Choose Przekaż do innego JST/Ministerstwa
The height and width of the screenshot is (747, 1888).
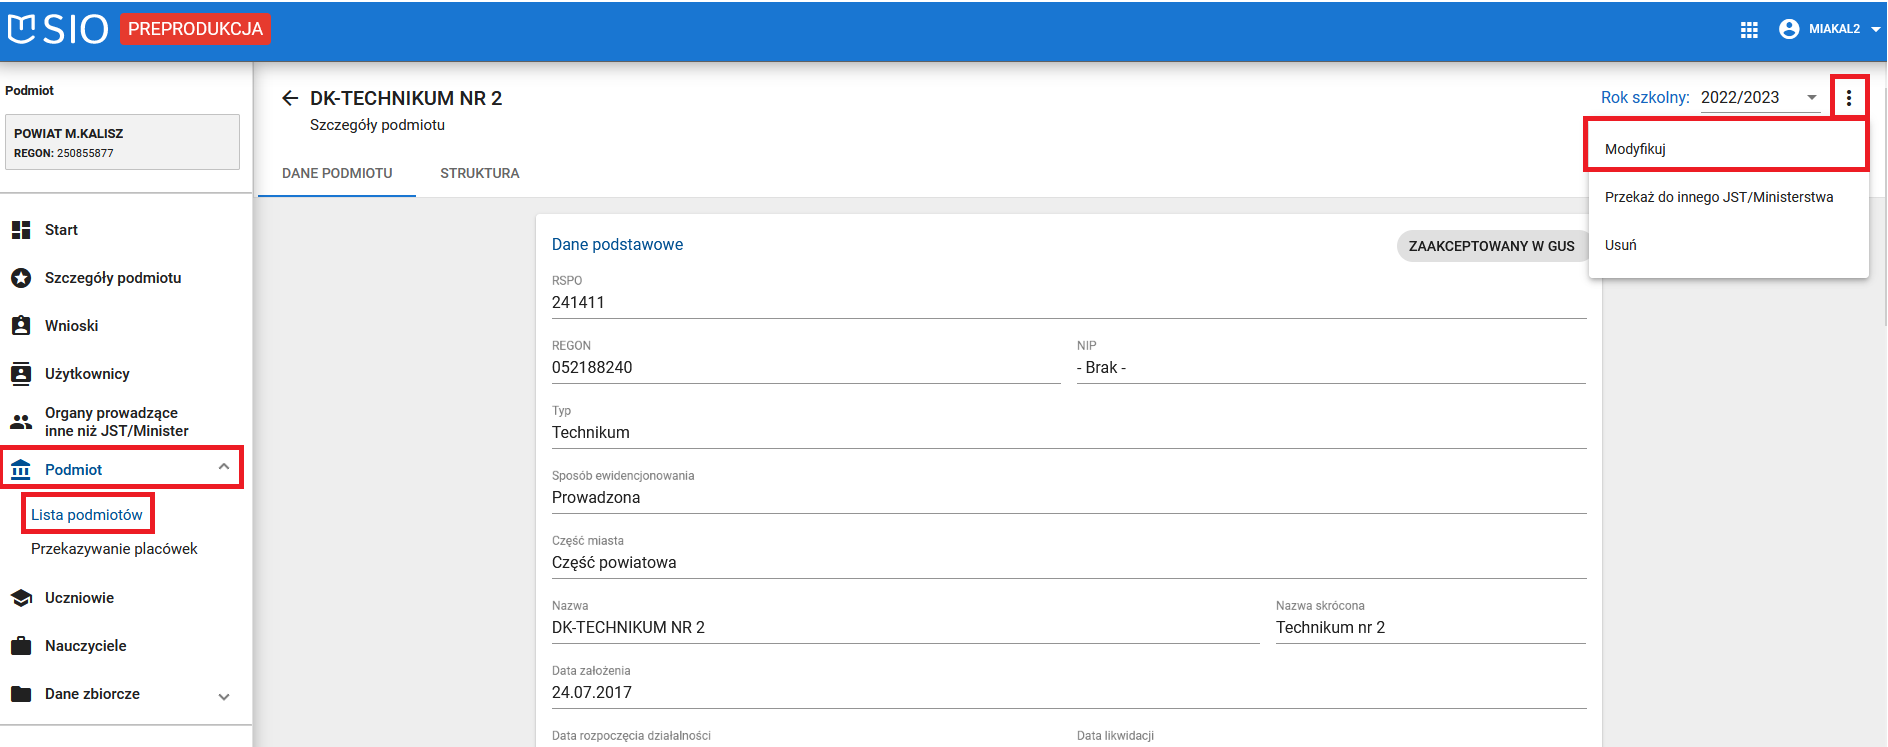(x=1727, y=197)
